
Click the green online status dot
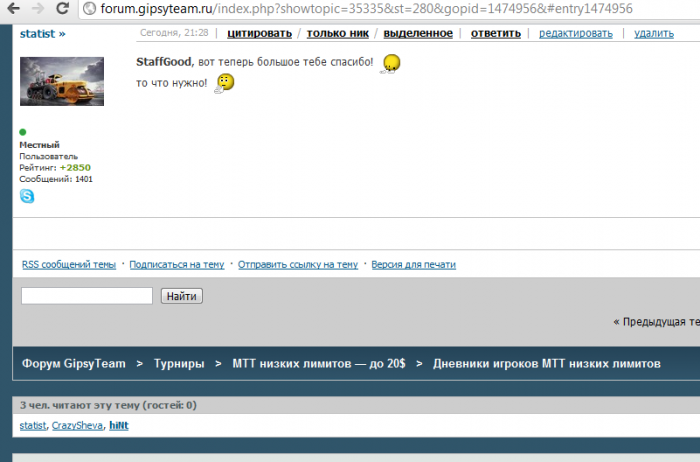point(23,132)
